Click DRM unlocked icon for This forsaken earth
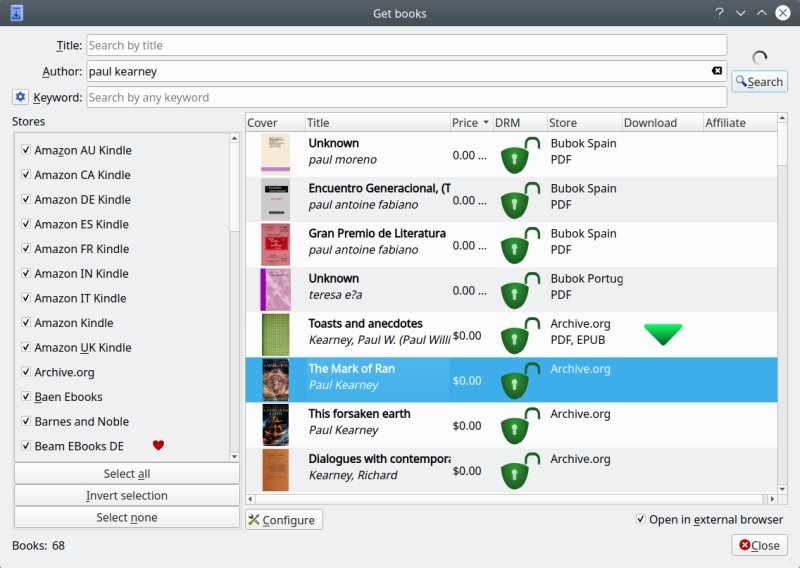 pos(520,425)
